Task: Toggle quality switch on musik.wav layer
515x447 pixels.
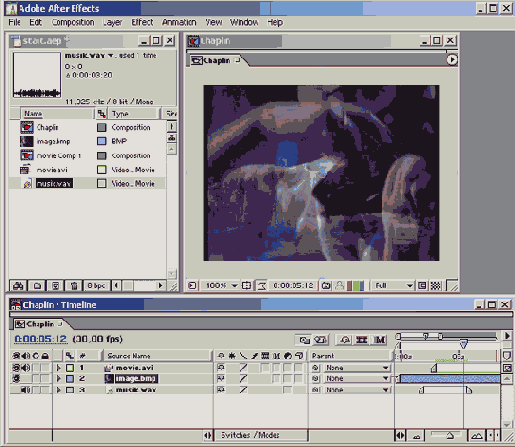Action: point(243,390)
